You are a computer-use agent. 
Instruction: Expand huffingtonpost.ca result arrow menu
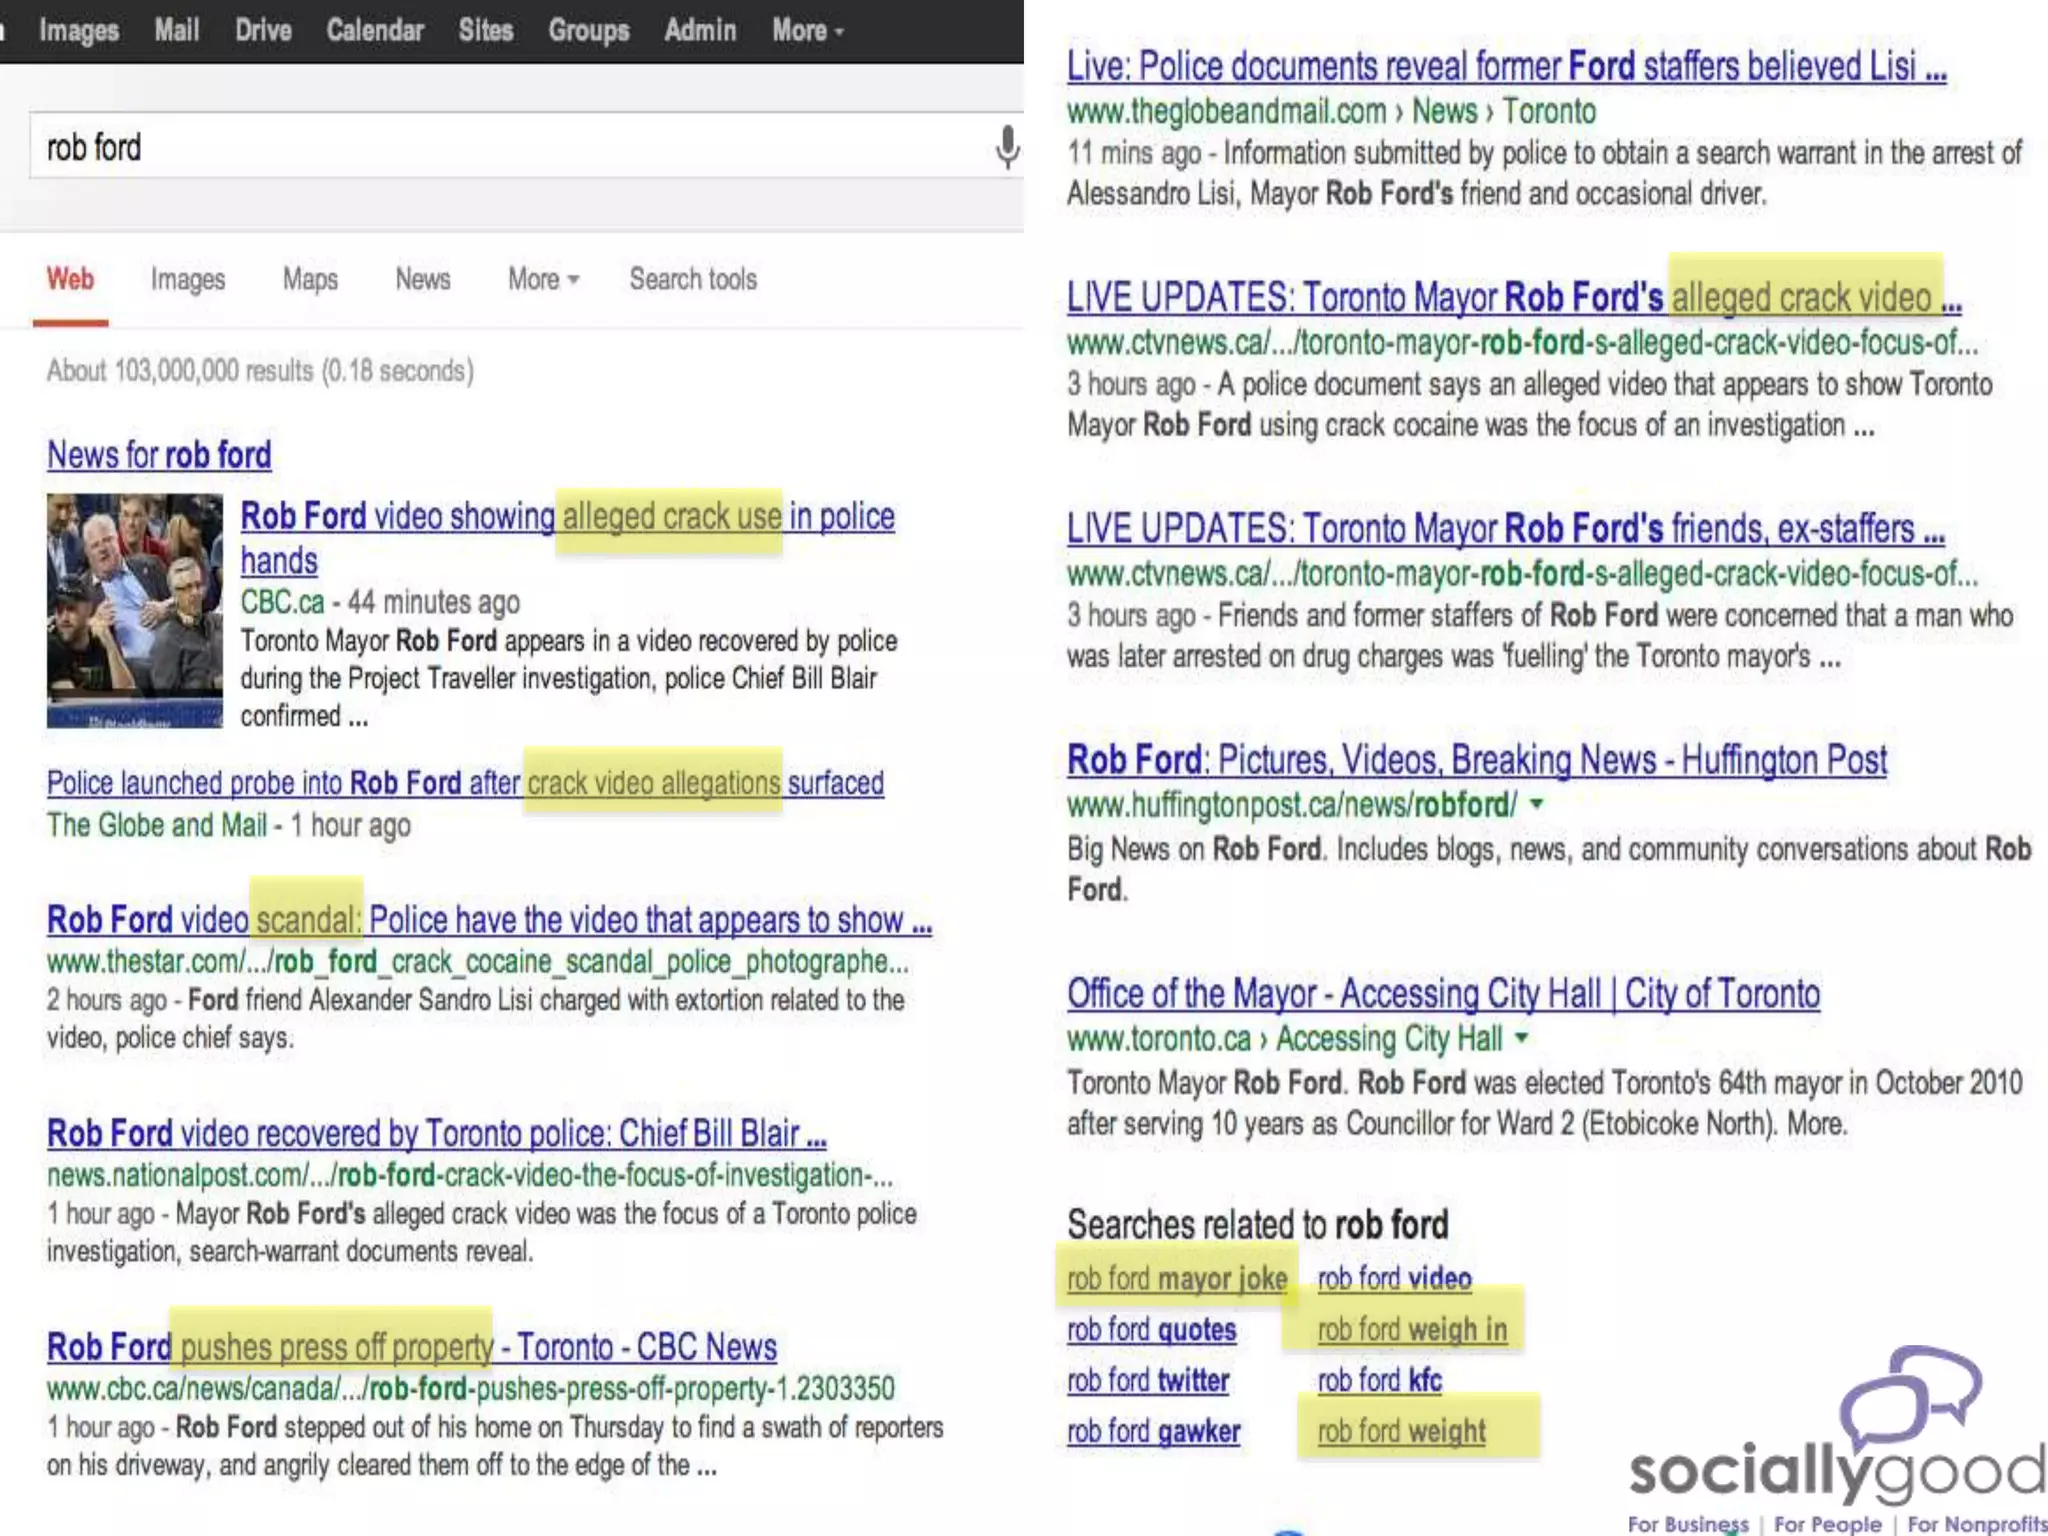[x=1537, y=803]
